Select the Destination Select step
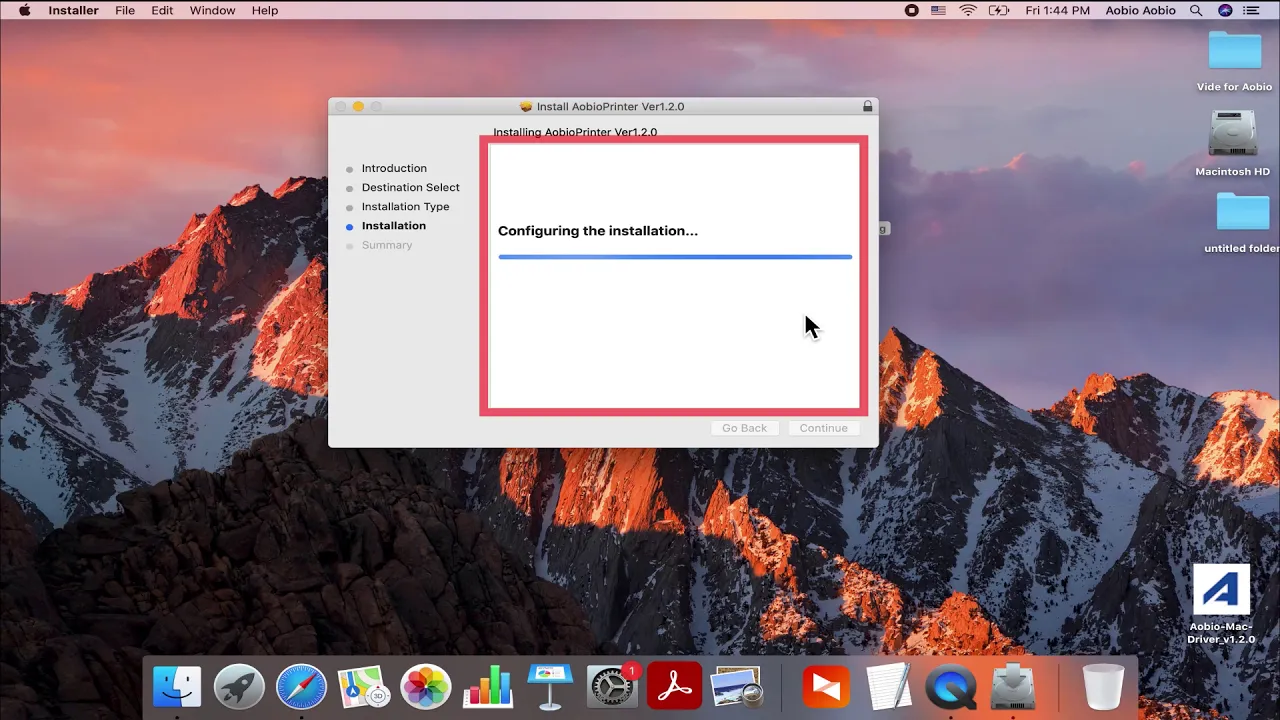This screenshot has height=720, width=1280. [411, 187]
